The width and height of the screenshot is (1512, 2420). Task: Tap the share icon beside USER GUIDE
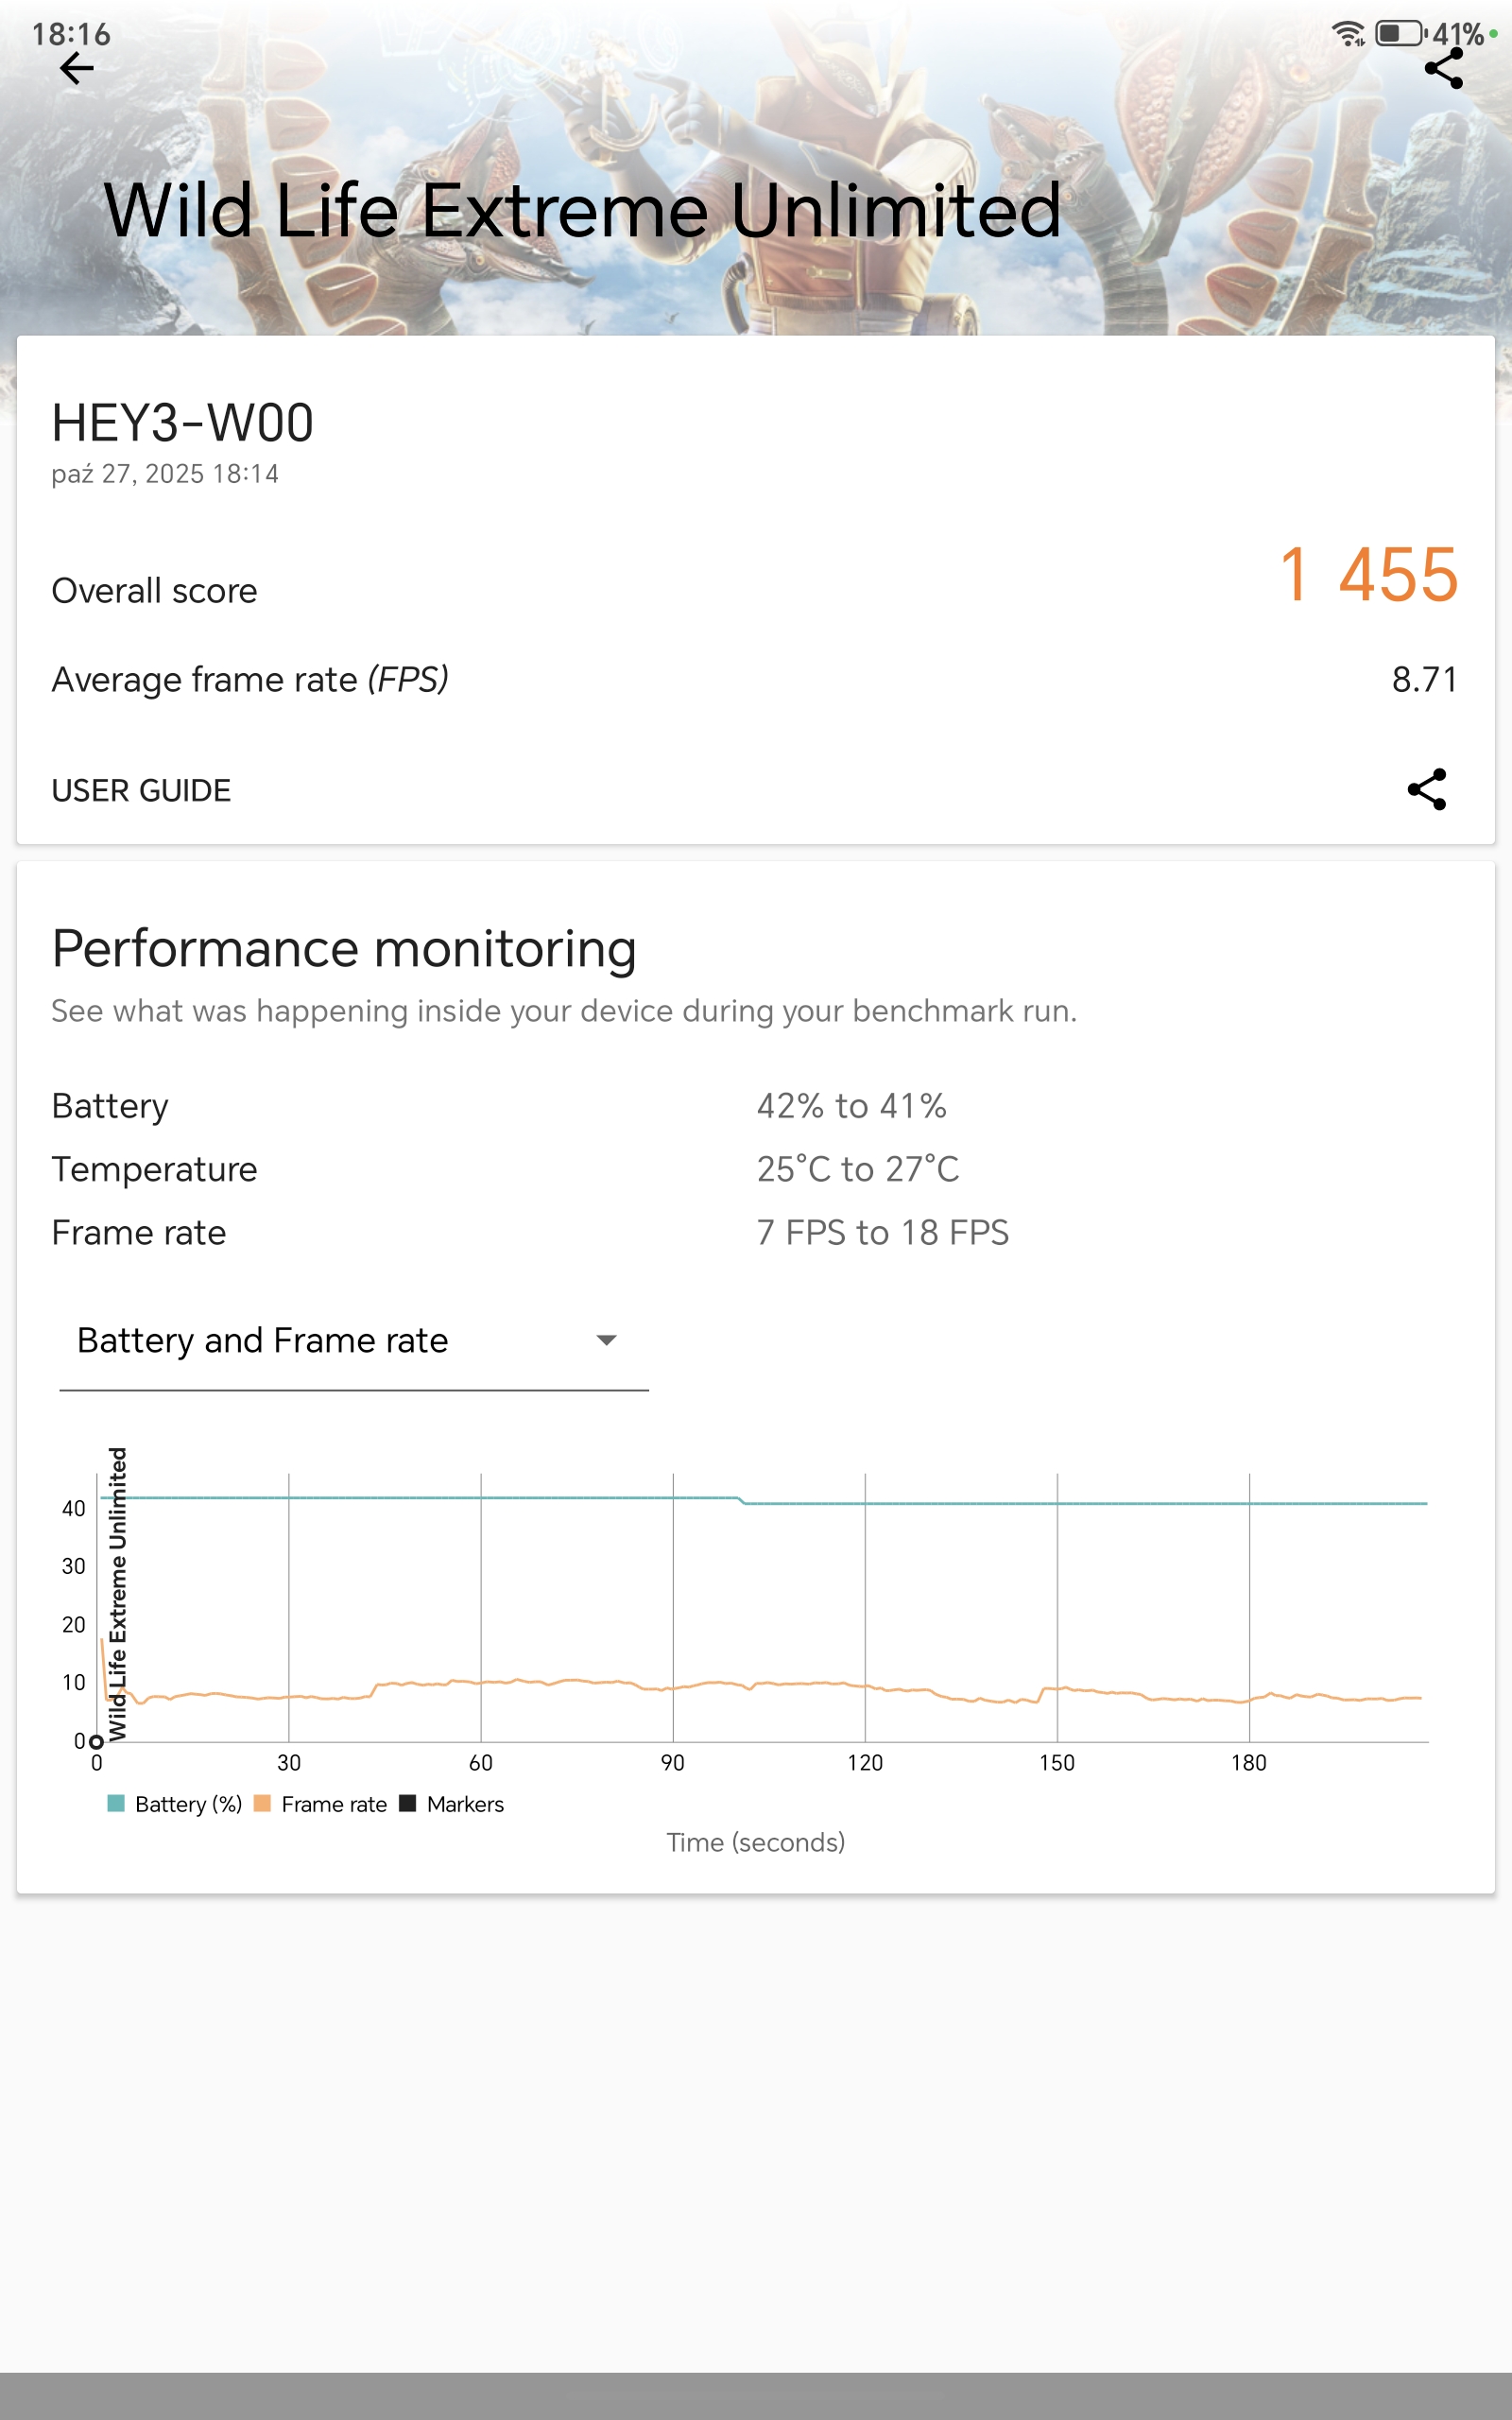click(x=1426, y=789)
